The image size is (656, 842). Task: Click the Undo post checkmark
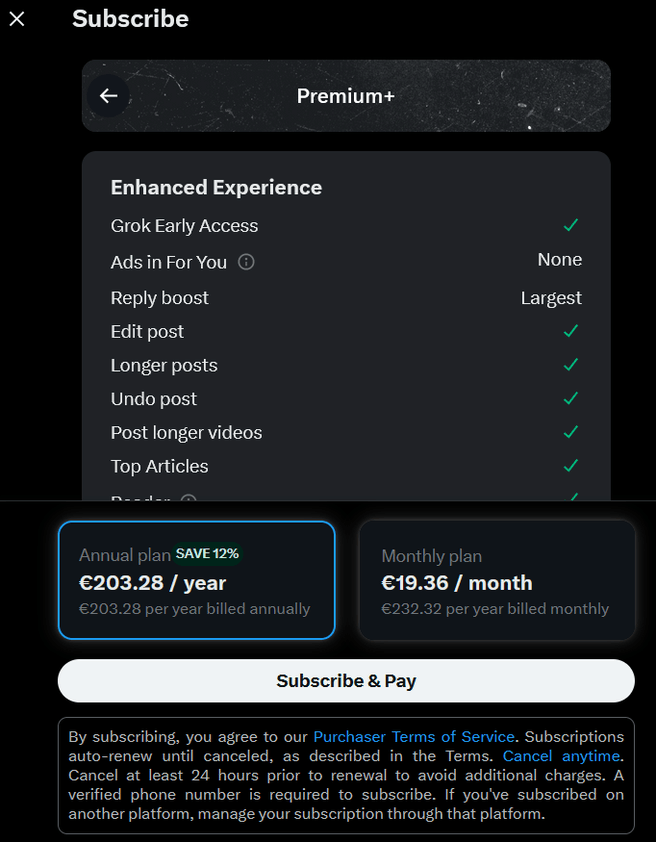pos(571,399)
